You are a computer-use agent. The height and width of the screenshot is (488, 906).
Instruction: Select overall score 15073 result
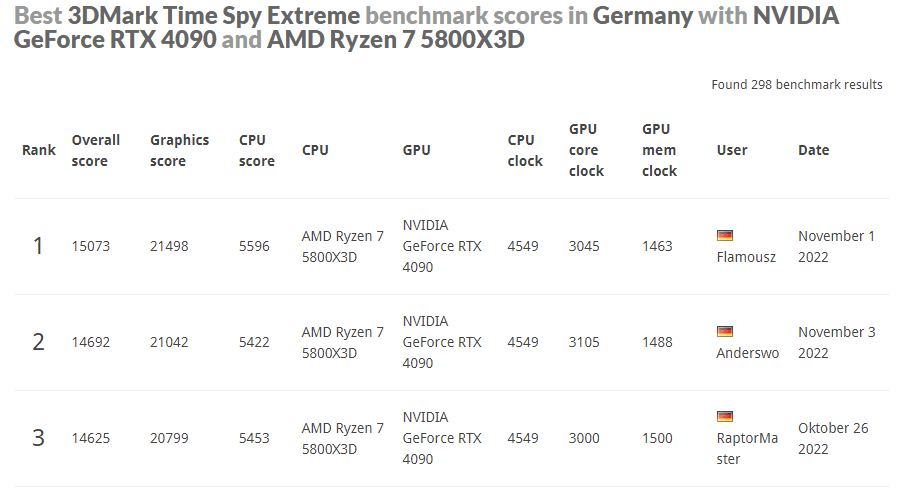[x=91, y=246]
